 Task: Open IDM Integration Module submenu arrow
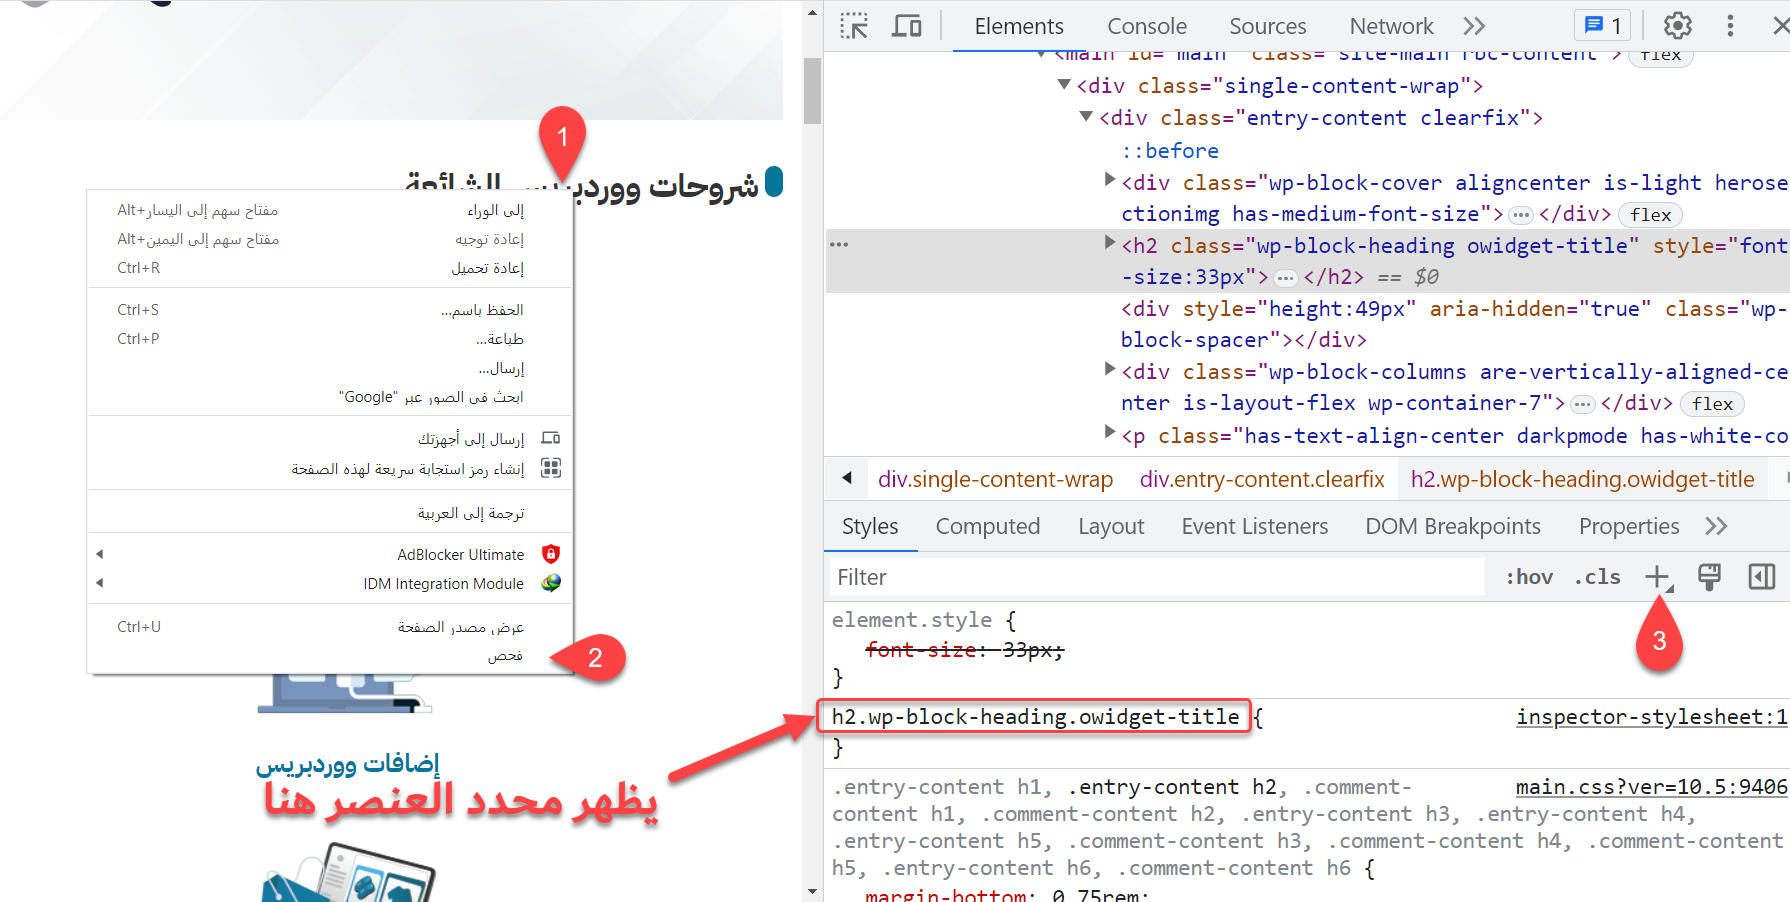coord(100,583)
